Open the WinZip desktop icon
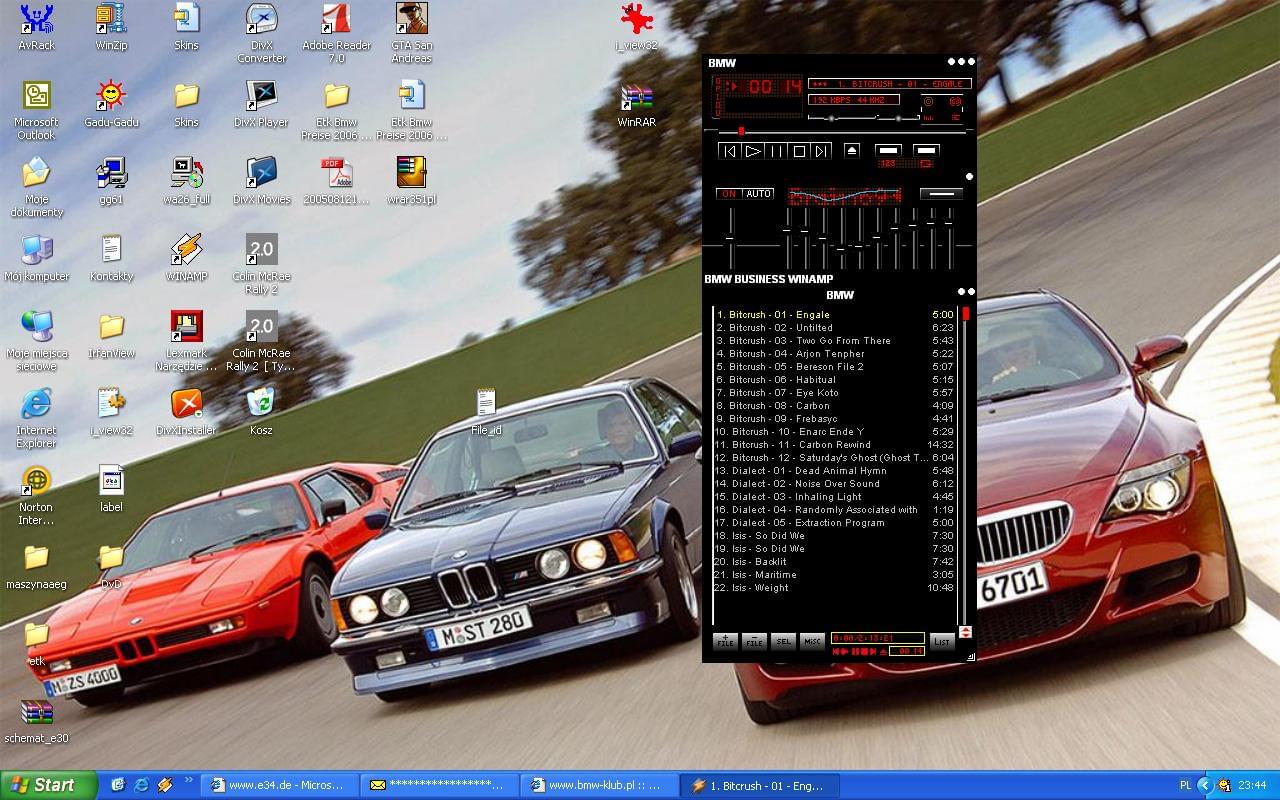 [111, 27]
